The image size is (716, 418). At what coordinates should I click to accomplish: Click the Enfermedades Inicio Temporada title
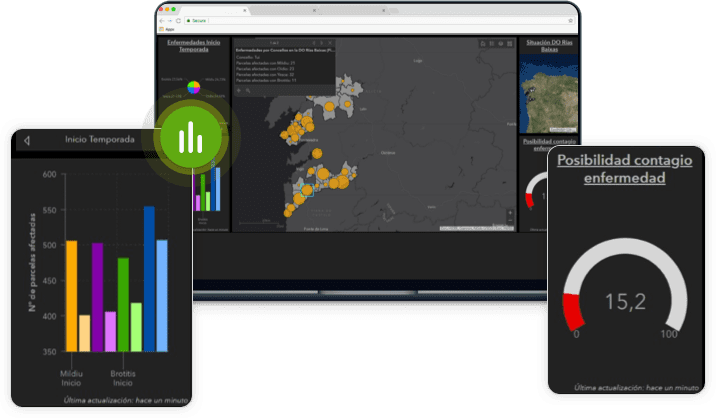click(x=194, y=46)
